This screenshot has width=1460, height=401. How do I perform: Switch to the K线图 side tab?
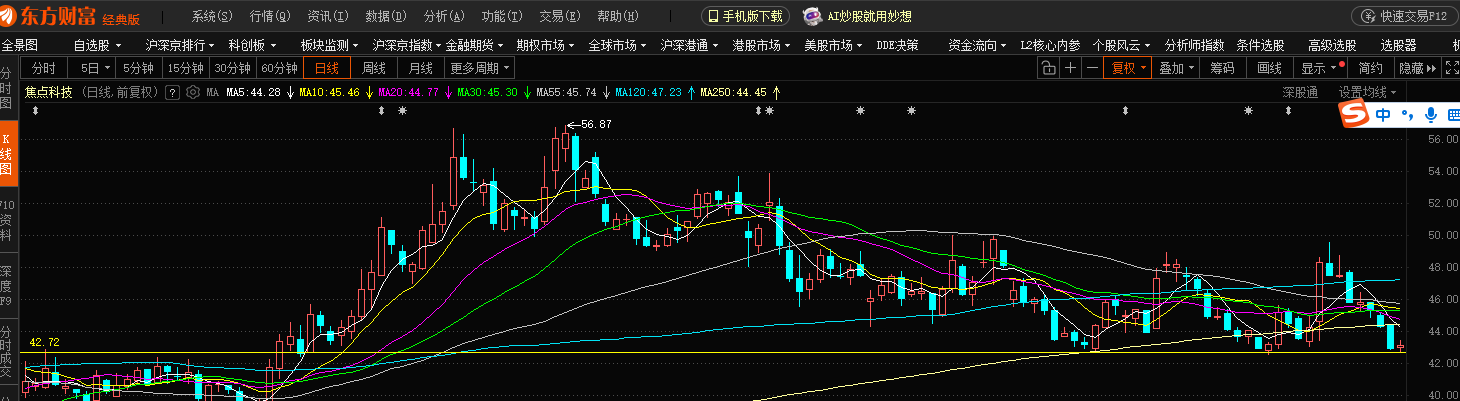[x=8, y=154]
